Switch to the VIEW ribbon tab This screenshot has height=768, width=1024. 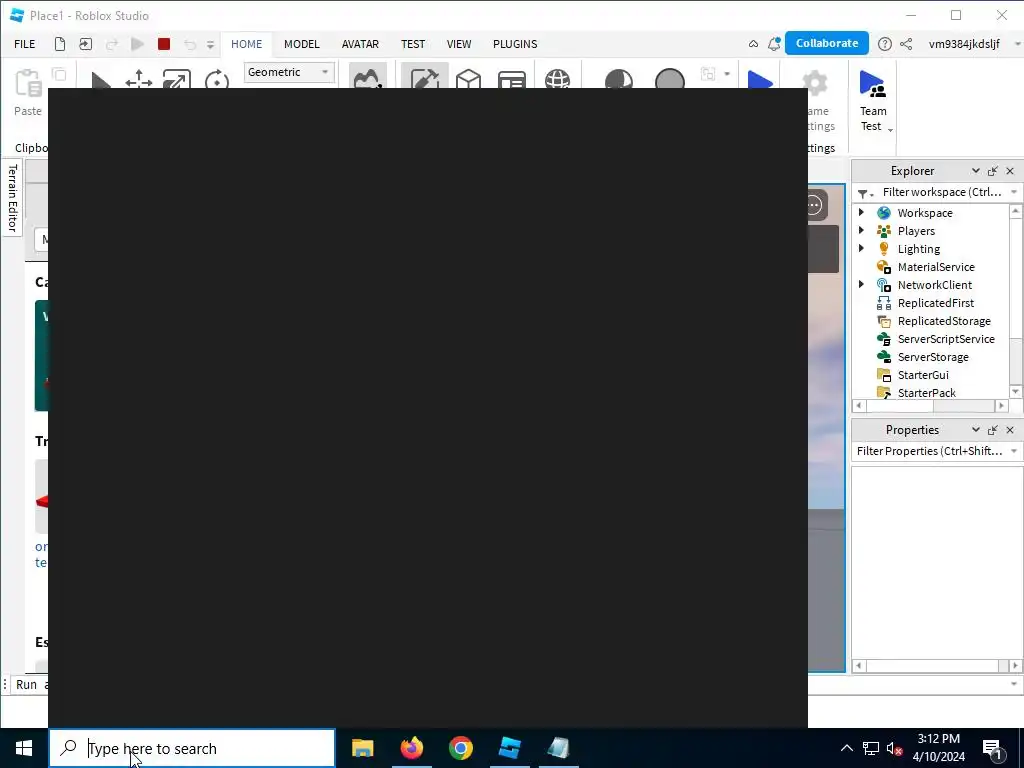[x=458, y=44]
